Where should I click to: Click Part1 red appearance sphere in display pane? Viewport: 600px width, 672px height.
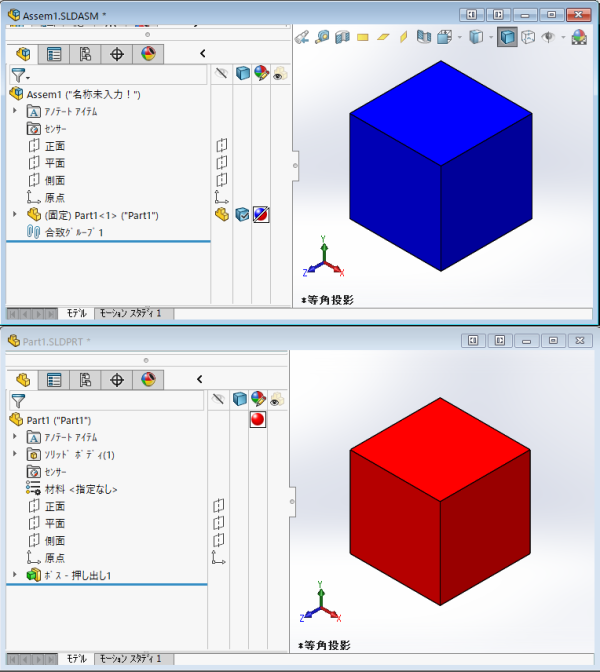point(258,420)
